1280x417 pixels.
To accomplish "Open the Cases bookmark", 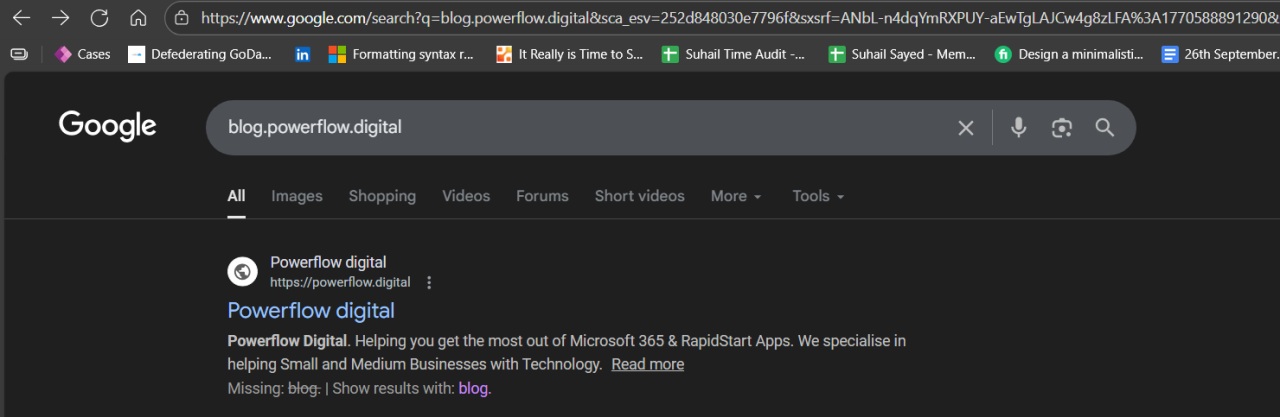I will click(83, 54).
